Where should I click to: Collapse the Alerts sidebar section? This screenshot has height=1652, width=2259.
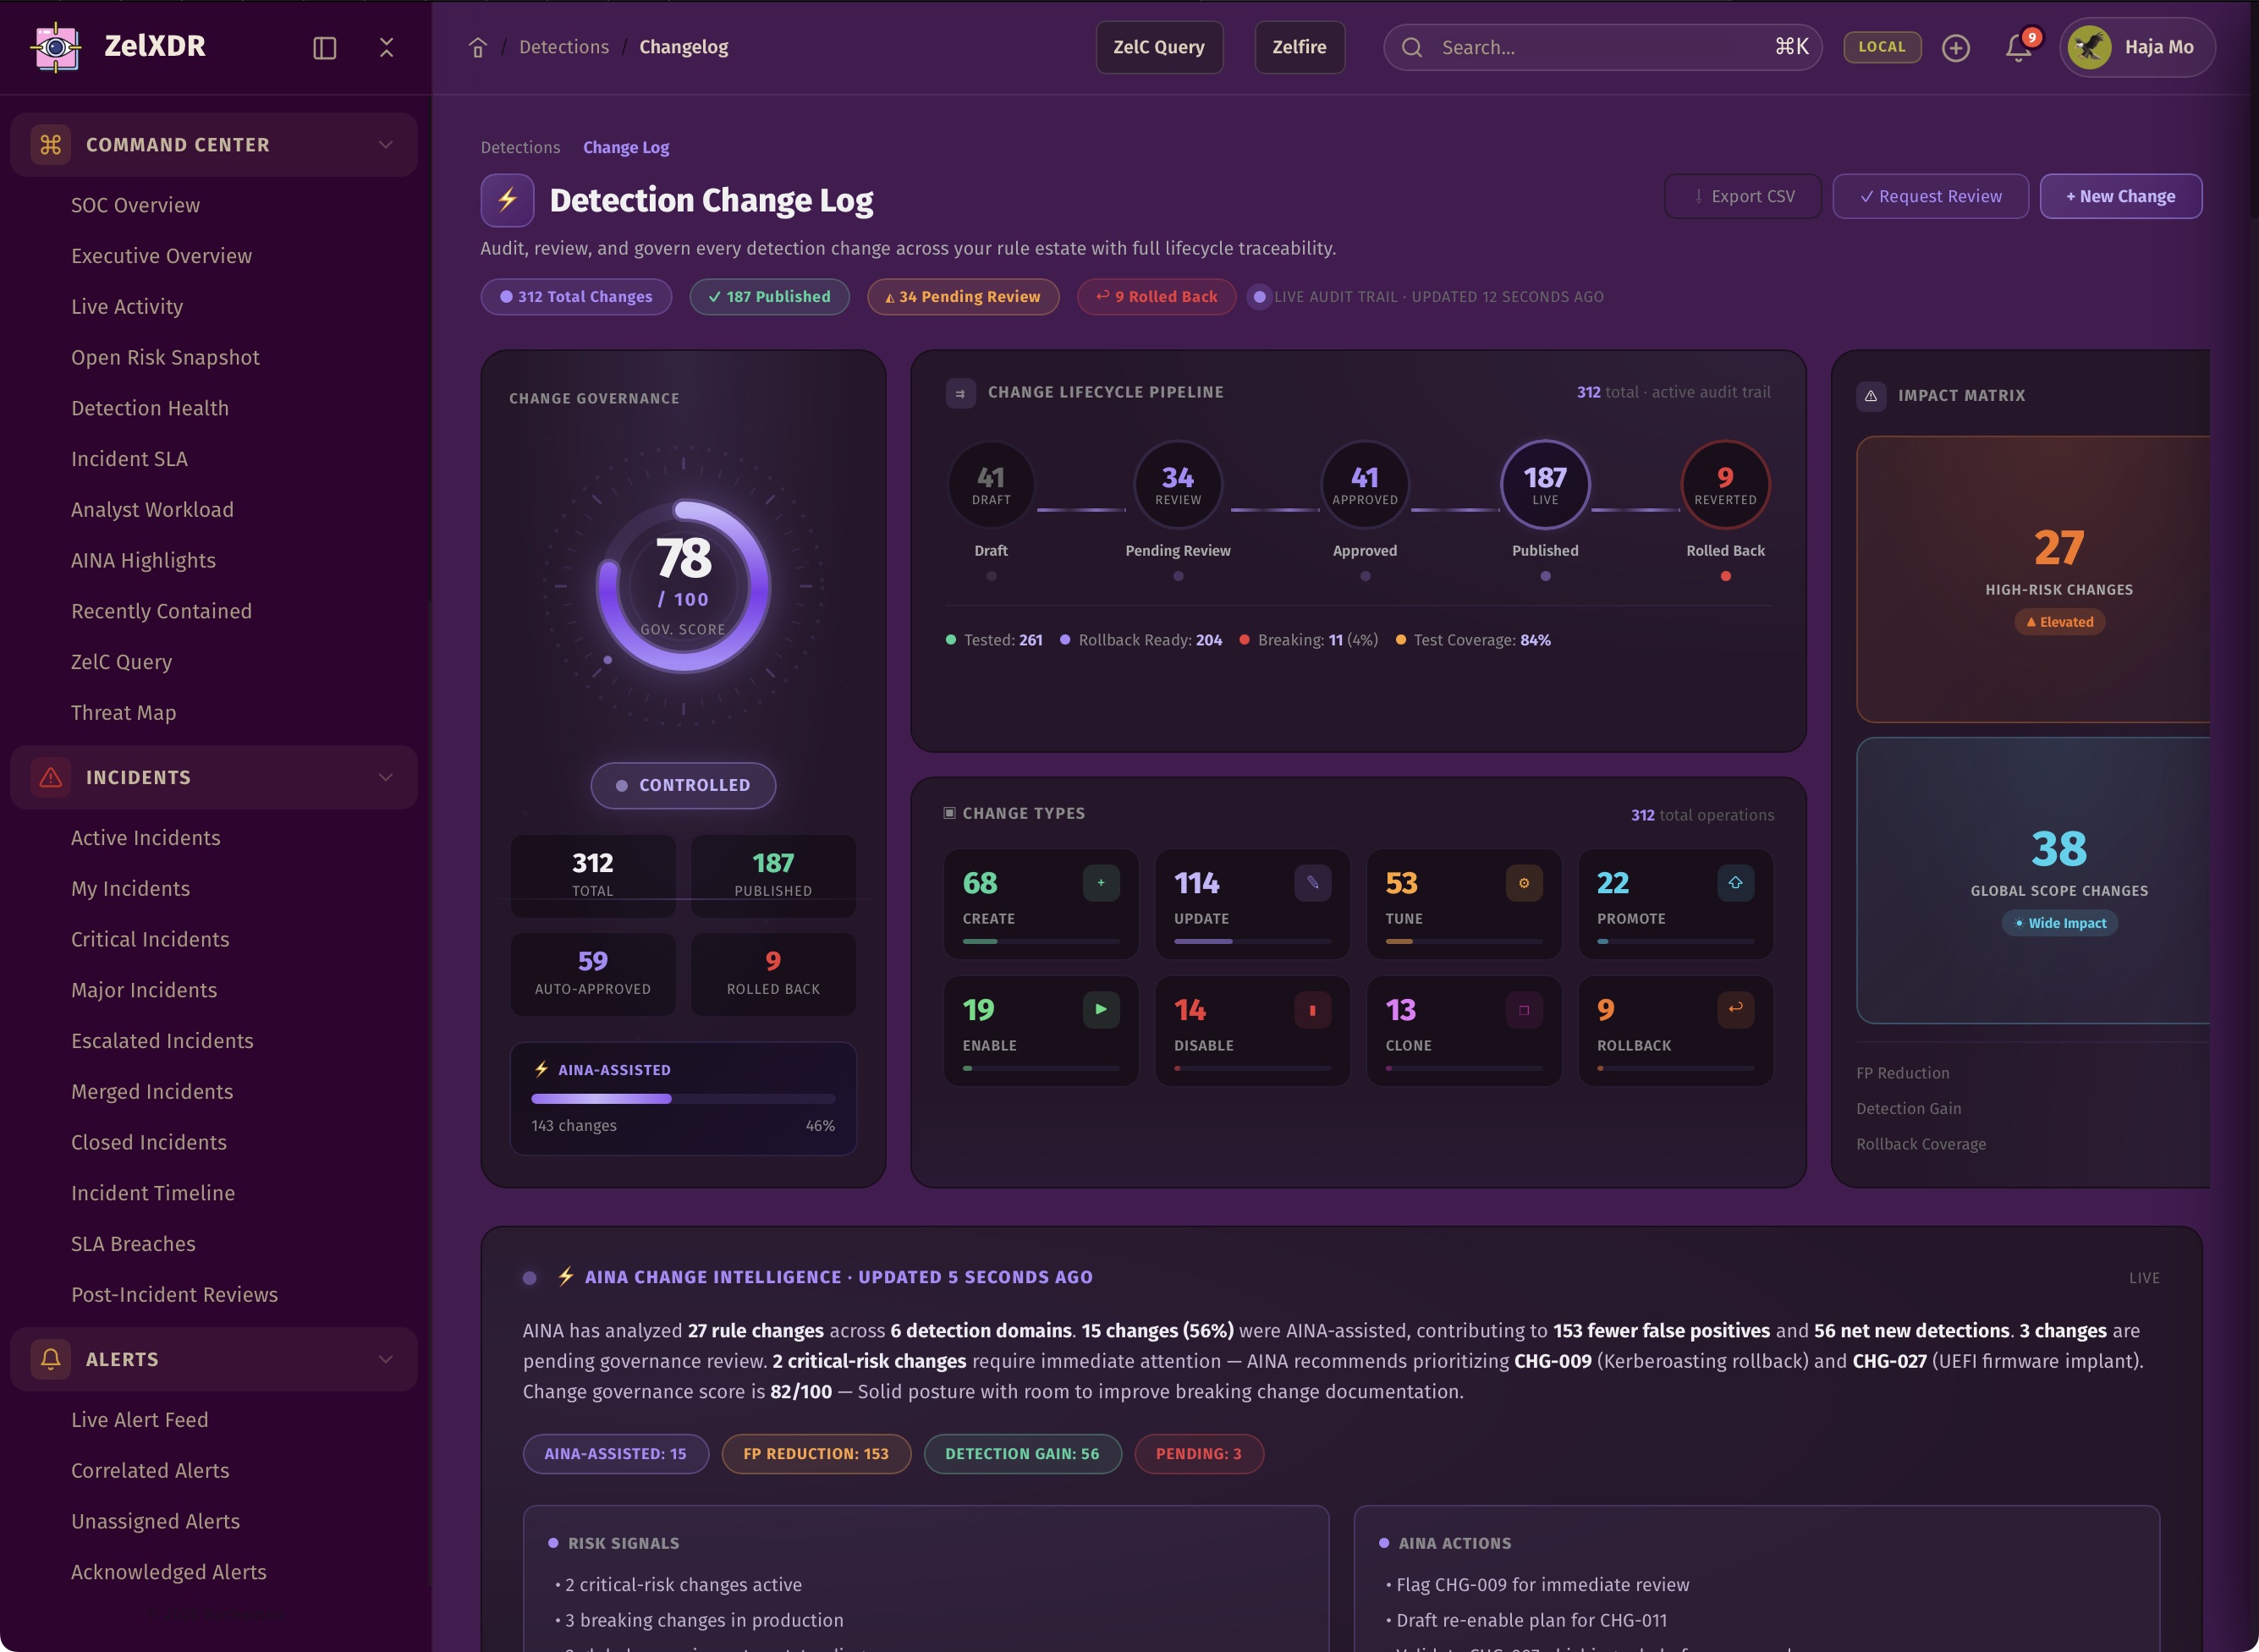[385, 1358]
